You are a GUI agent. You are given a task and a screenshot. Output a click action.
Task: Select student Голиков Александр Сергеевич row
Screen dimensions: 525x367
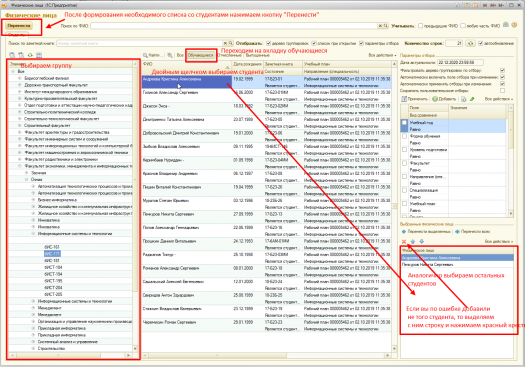[266, 95]
